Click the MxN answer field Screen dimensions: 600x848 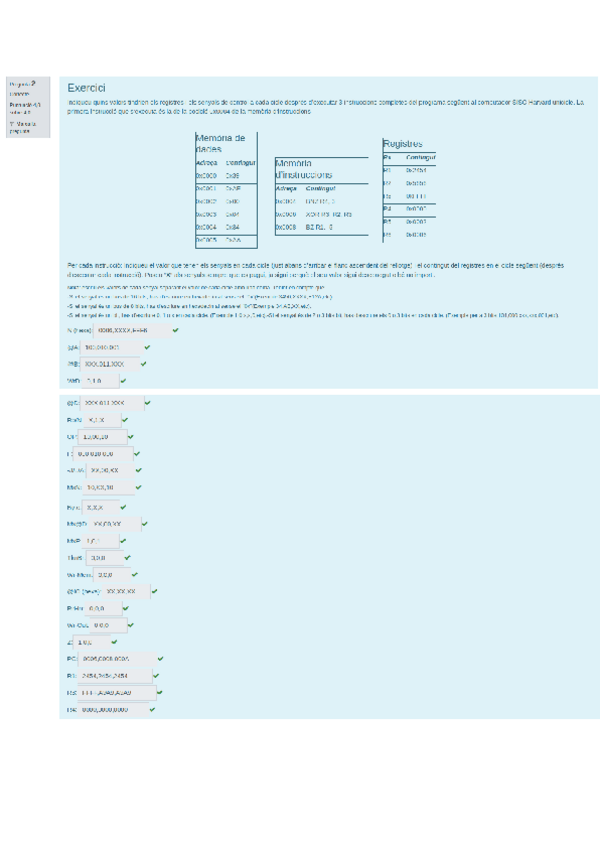108,487
